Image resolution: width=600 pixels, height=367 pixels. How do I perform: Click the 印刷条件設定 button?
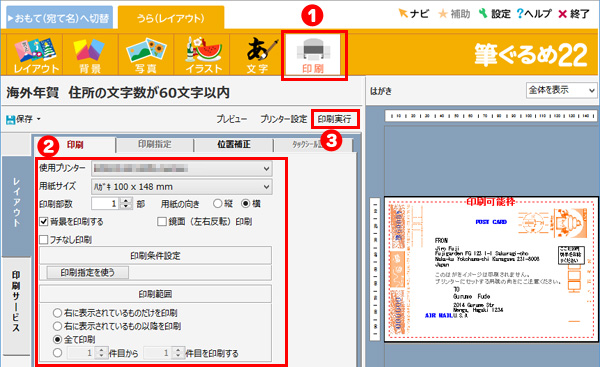pyautogui.click(x=155, y=256)
